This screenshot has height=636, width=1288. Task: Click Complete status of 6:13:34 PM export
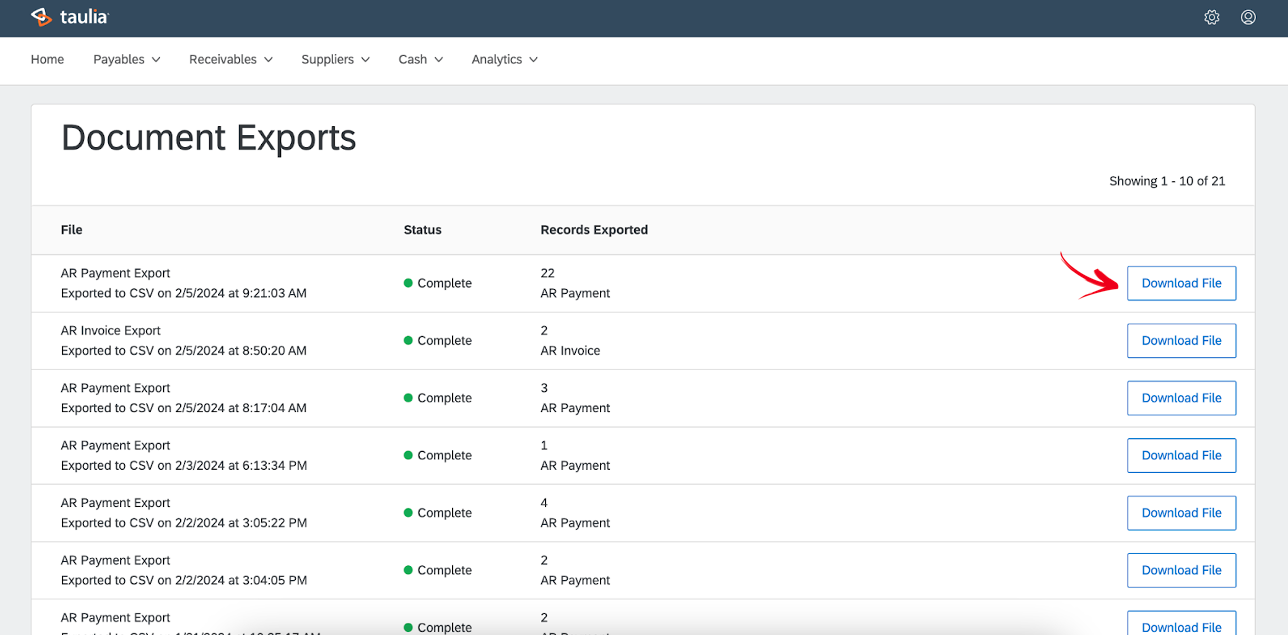coord(437,455)
